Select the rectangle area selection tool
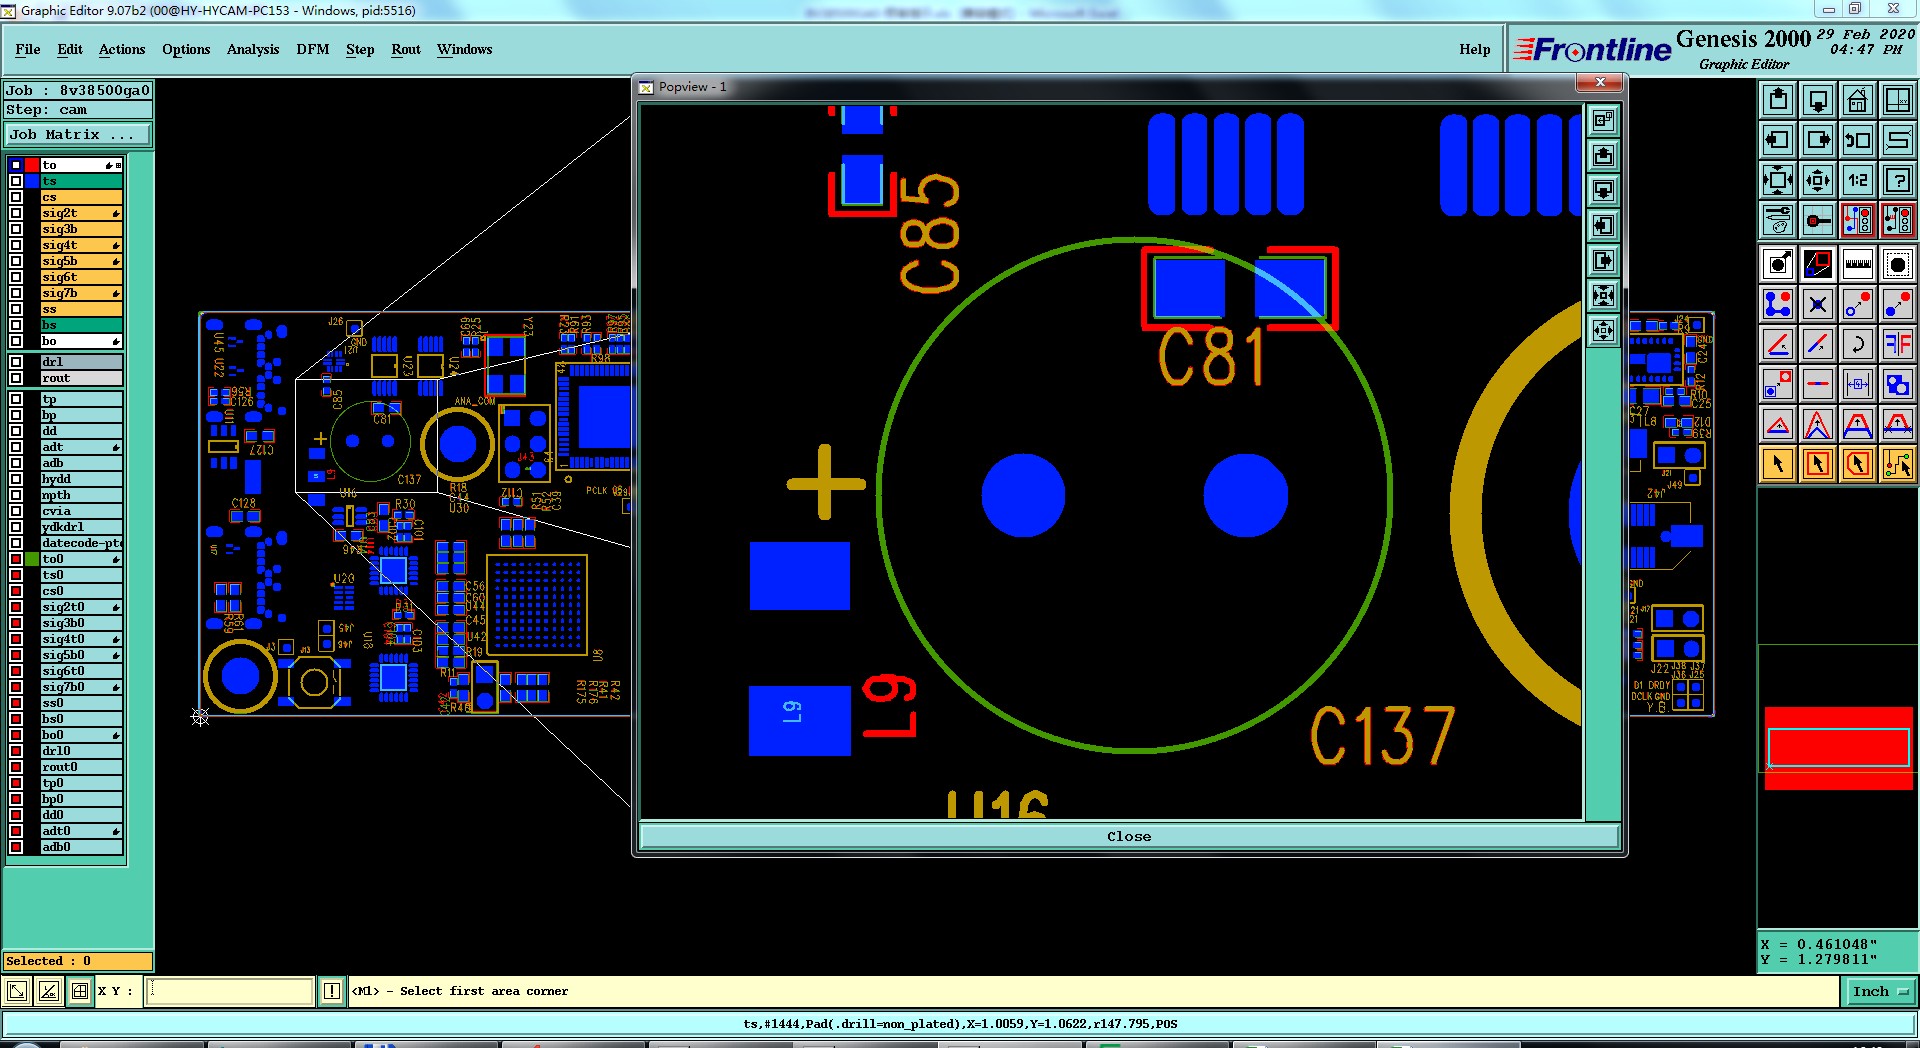Viewport: 1920px width, 1048px height. pos(1818,464)
